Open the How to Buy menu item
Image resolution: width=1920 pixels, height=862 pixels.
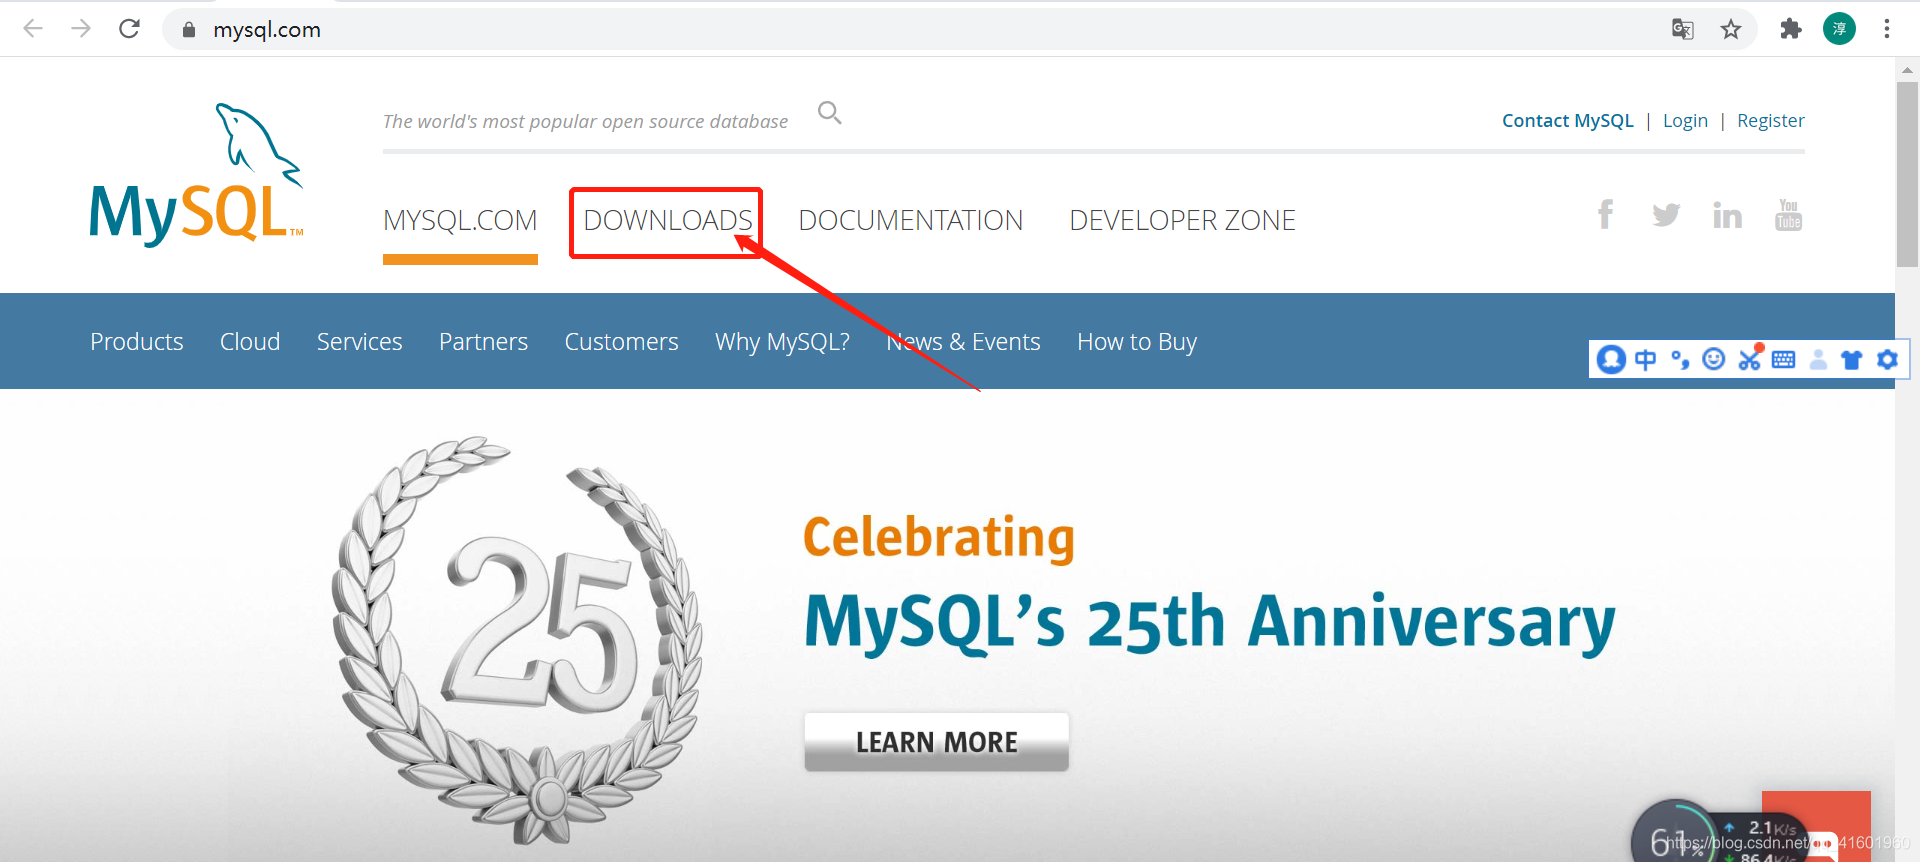click(1137, 342)
